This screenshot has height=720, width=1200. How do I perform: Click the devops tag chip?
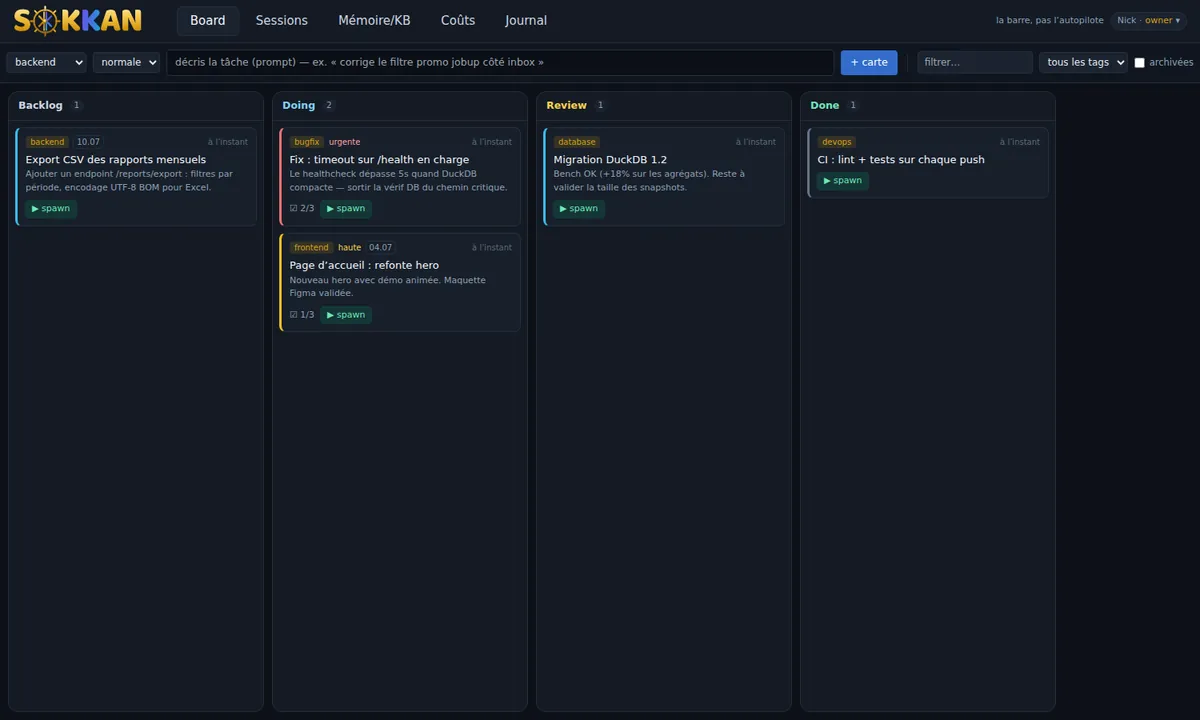837,142
